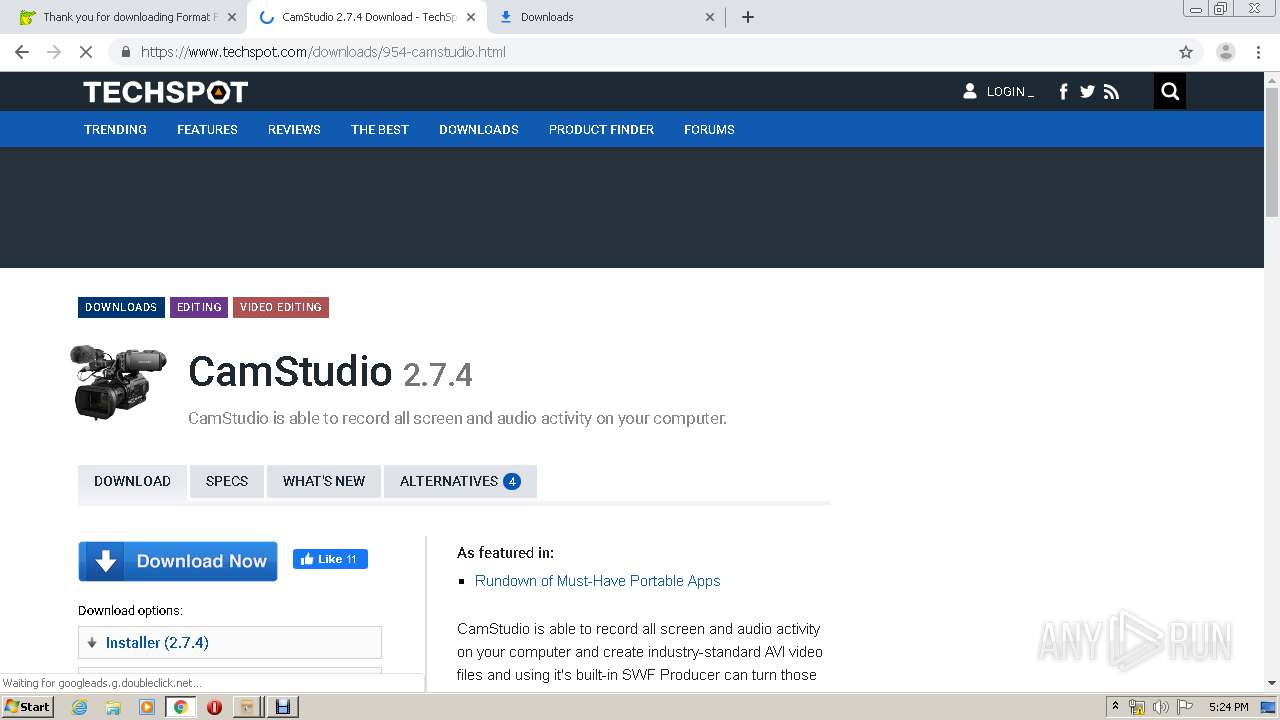Screen dimensions: 1280x720
Task: Choose the Installer (2.7.4) download option
Action: [x=230, y=643]
